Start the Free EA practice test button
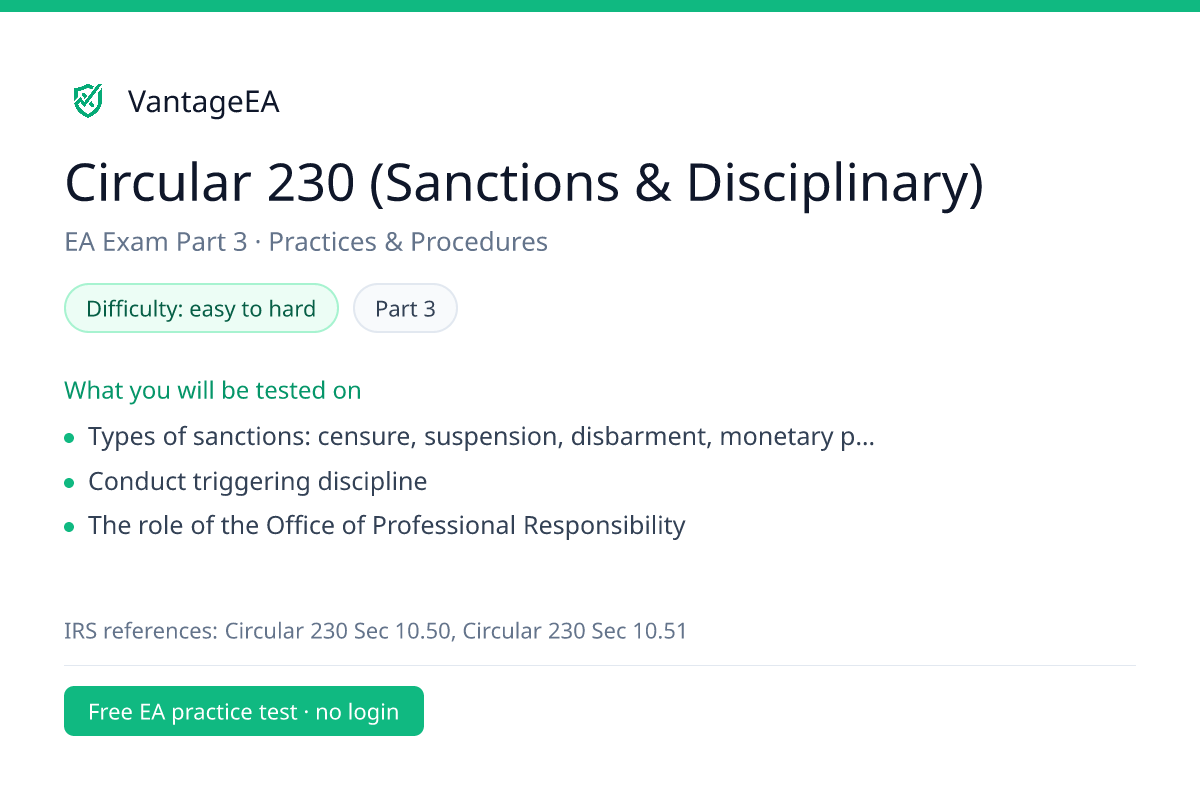 click(x=244, y=711)
